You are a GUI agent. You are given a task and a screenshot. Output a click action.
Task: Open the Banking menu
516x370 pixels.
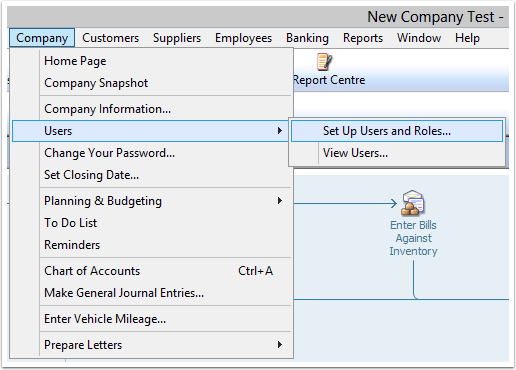pyautogui.click(x=307, y=38)
